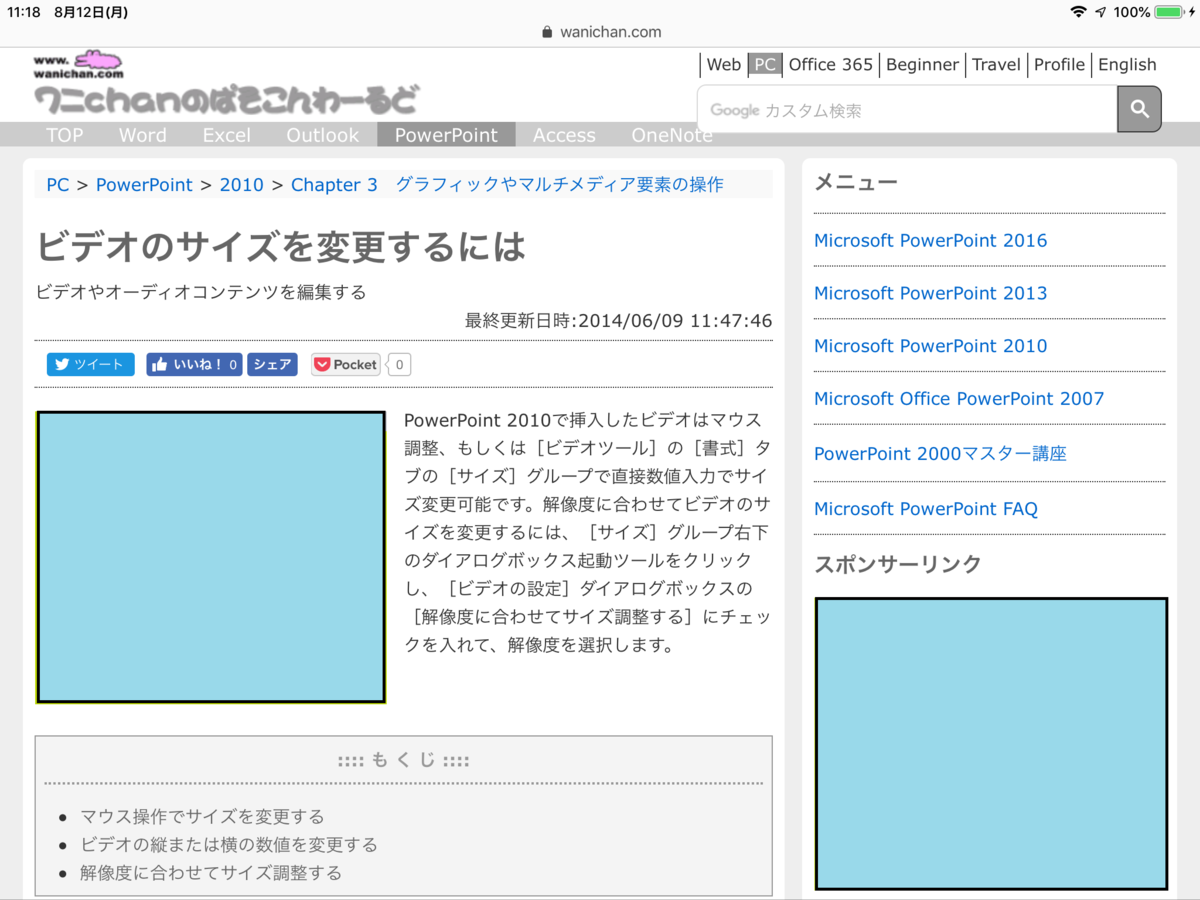Tap the 11:18 clock in status bar
This screenshot has height=900, width=1200.
tap(24, 12)
